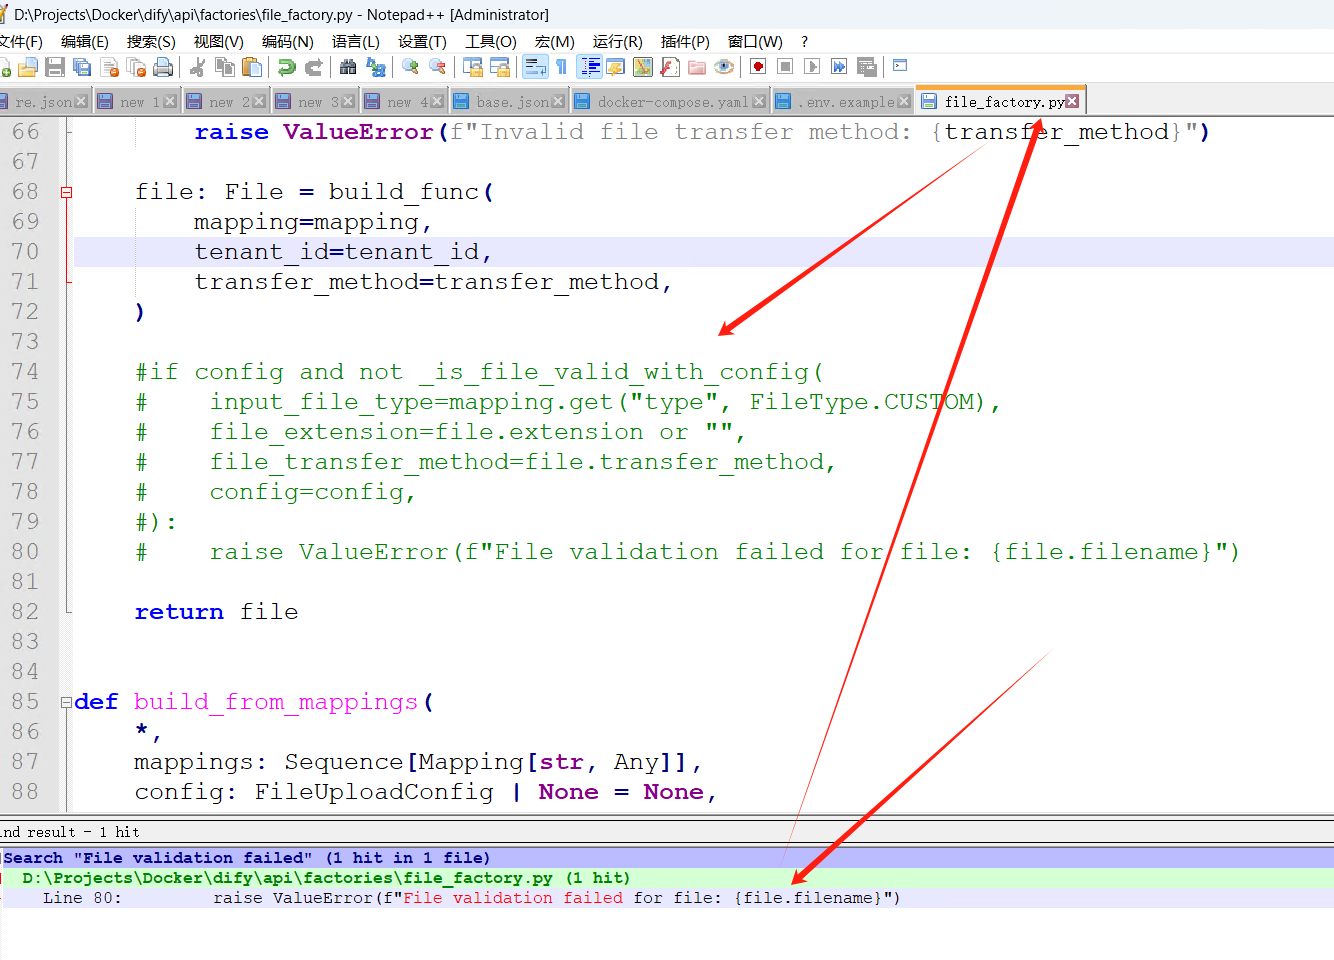Screen dimensions: 1334x960
Task: Open the Replace dialog icon
Action: click(375, 67)
